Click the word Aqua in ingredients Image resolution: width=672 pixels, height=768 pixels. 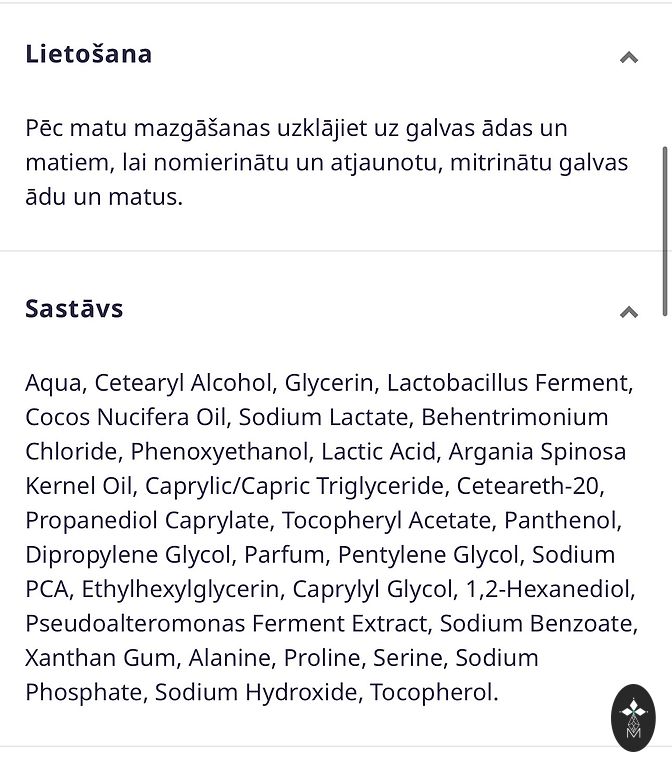(x=54, y=382)
